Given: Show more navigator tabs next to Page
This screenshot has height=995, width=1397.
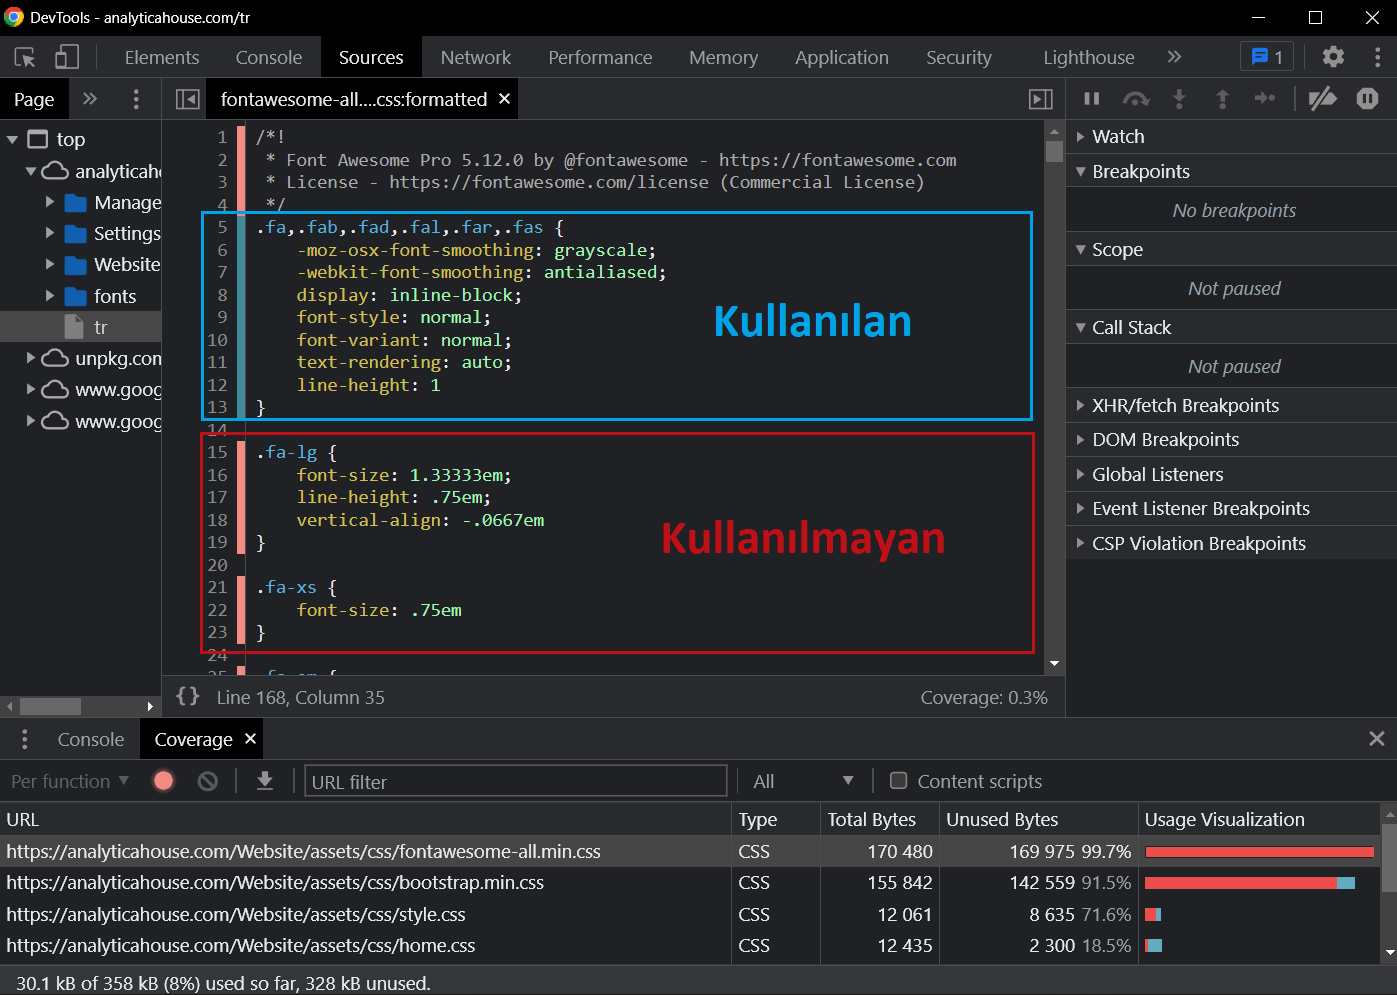Looking at the screenshot, I should (90, 99).
